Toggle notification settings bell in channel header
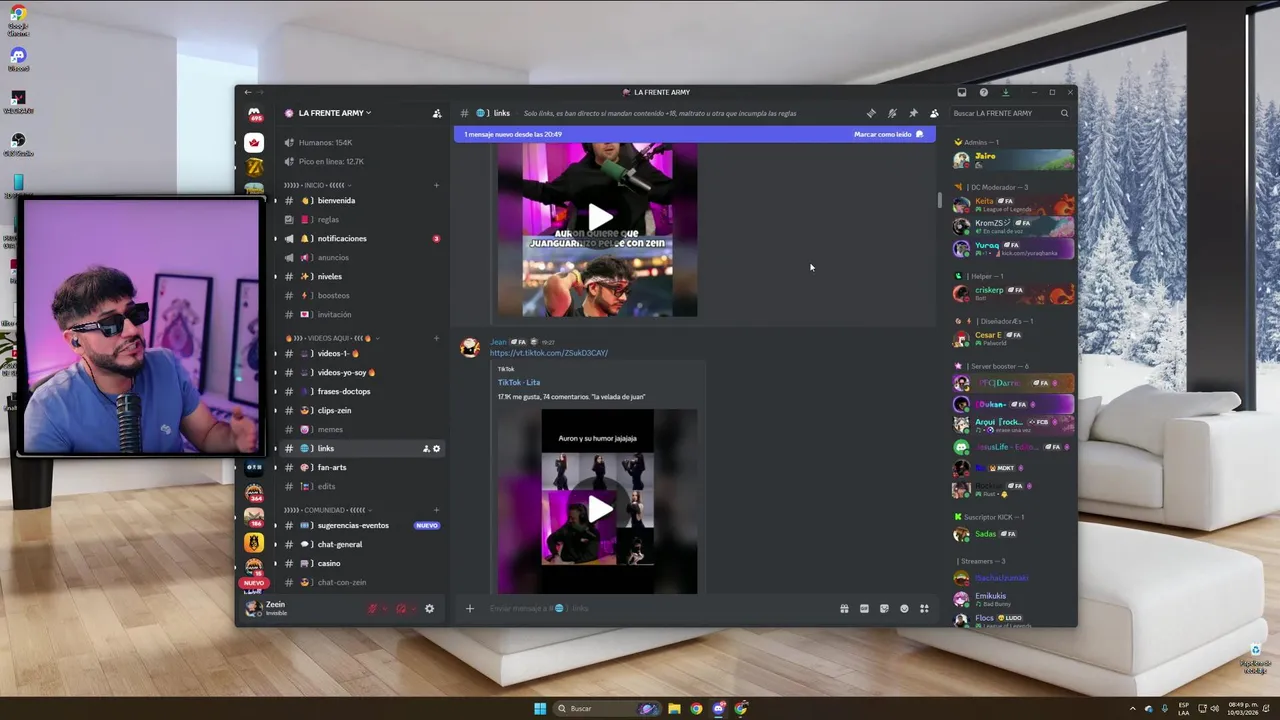 [892, 113]
